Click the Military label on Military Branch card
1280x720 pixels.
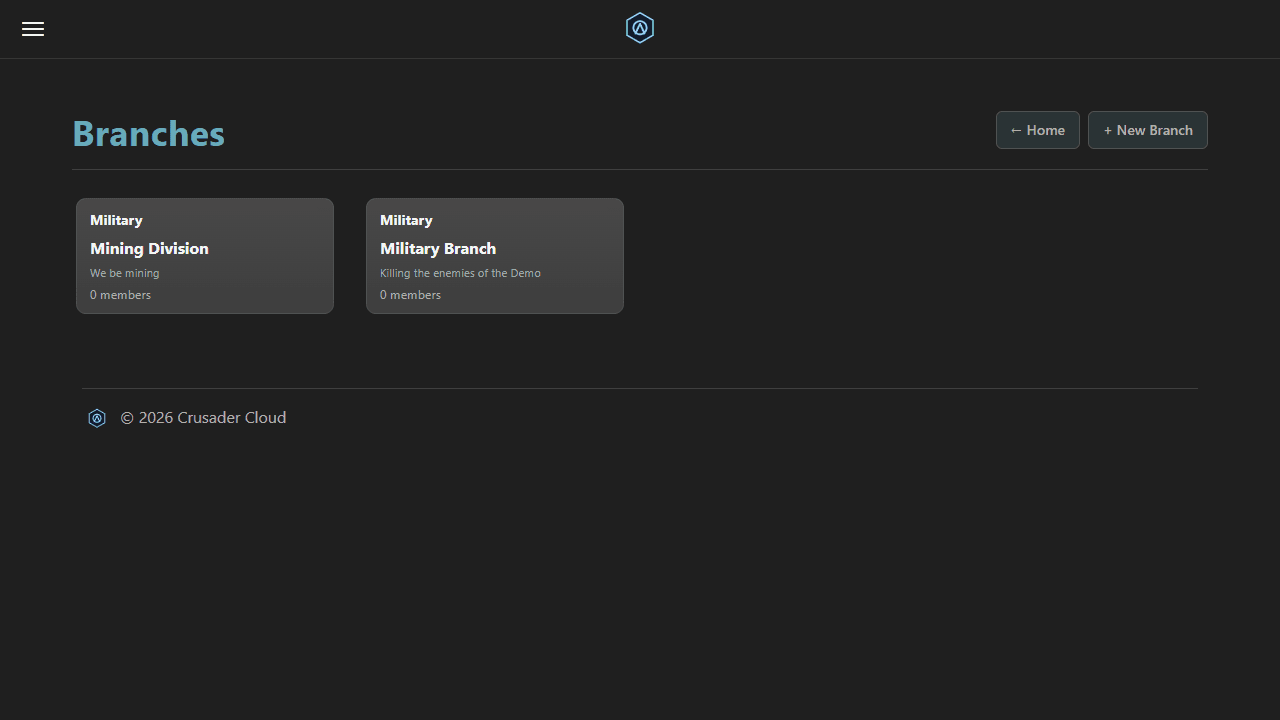pyautogui.click(x=406, y=220)
